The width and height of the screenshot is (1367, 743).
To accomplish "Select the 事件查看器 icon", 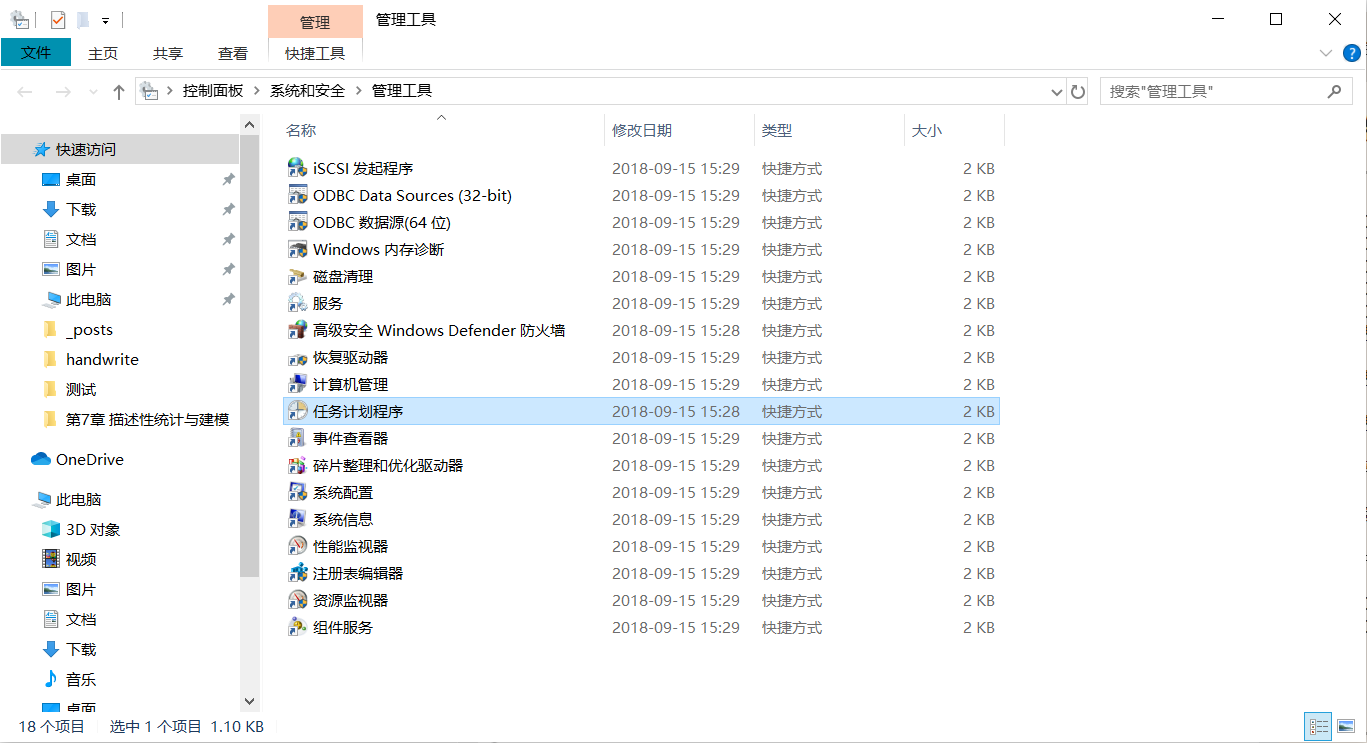I will click(297, 438).
